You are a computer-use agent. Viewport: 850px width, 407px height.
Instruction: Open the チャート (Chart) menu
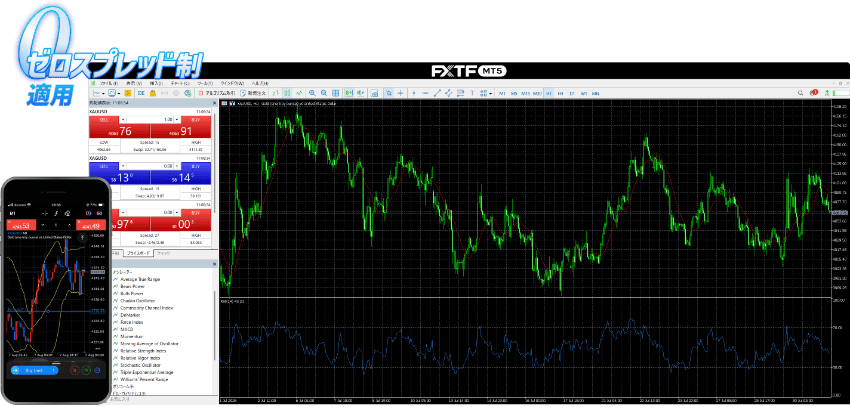[180, 83]
